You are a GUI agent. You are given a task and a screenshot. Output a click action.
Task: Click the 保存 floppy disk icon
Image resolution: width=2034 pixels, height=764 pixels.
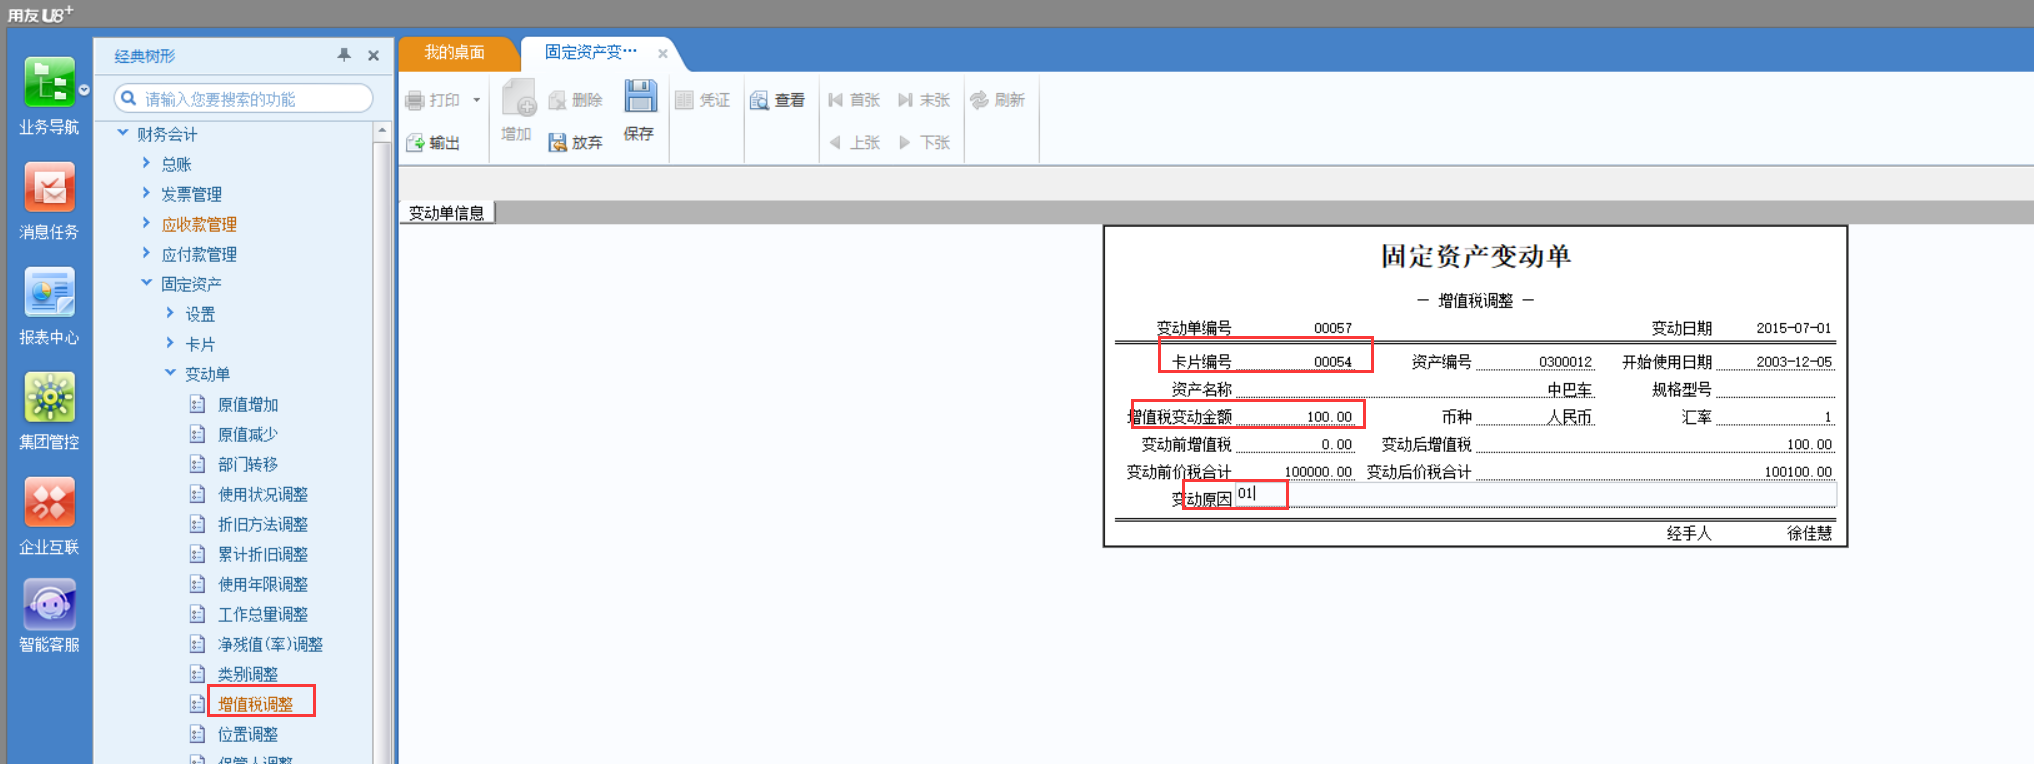640,97
